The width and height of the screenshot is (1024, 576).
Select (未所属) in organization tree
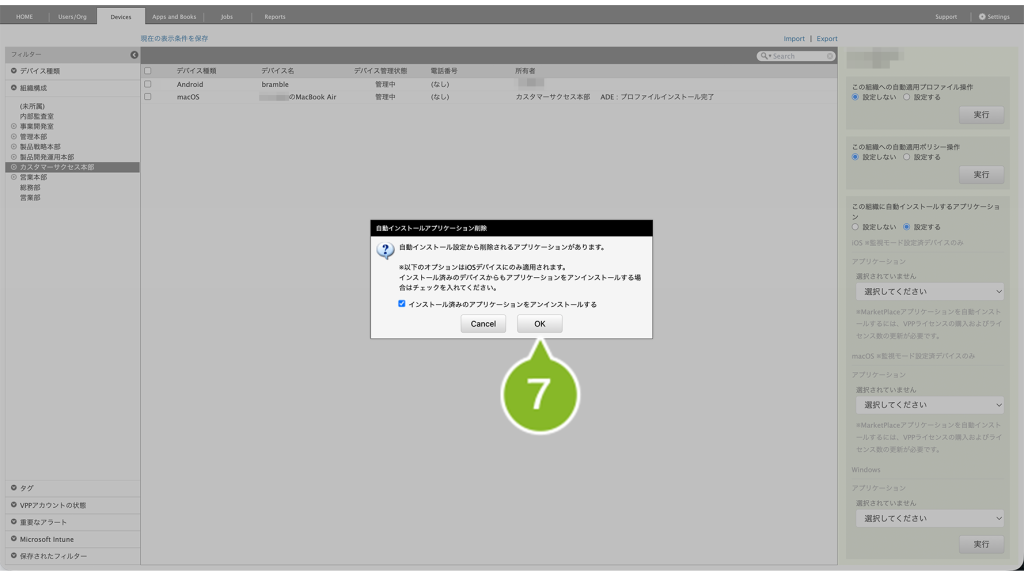coord(32,106)
